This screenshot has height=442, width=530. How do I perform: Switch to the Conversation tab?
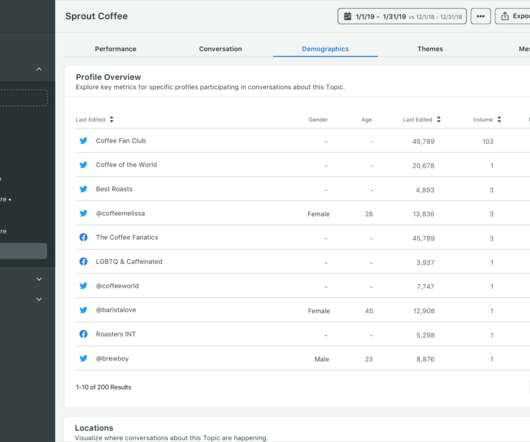(x=220, y=49)
